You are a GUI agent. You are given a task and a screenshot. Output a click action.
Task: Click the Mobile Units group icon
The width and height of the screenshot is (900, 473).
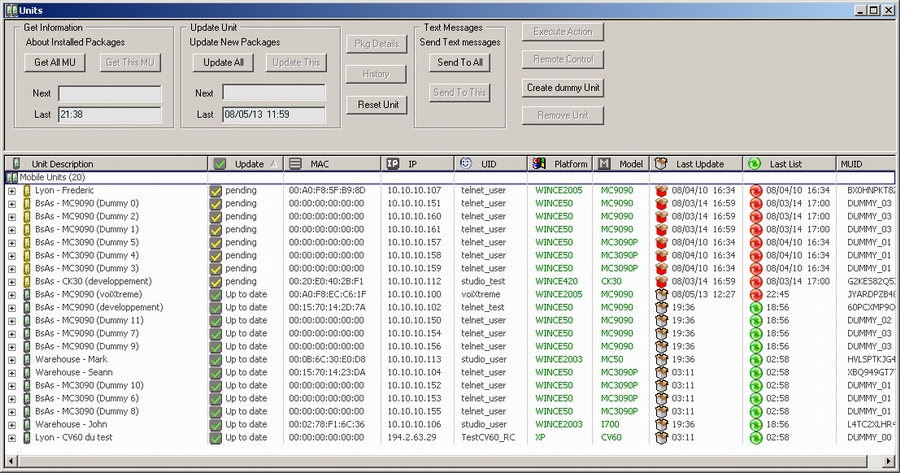click(x=12, y=176)
